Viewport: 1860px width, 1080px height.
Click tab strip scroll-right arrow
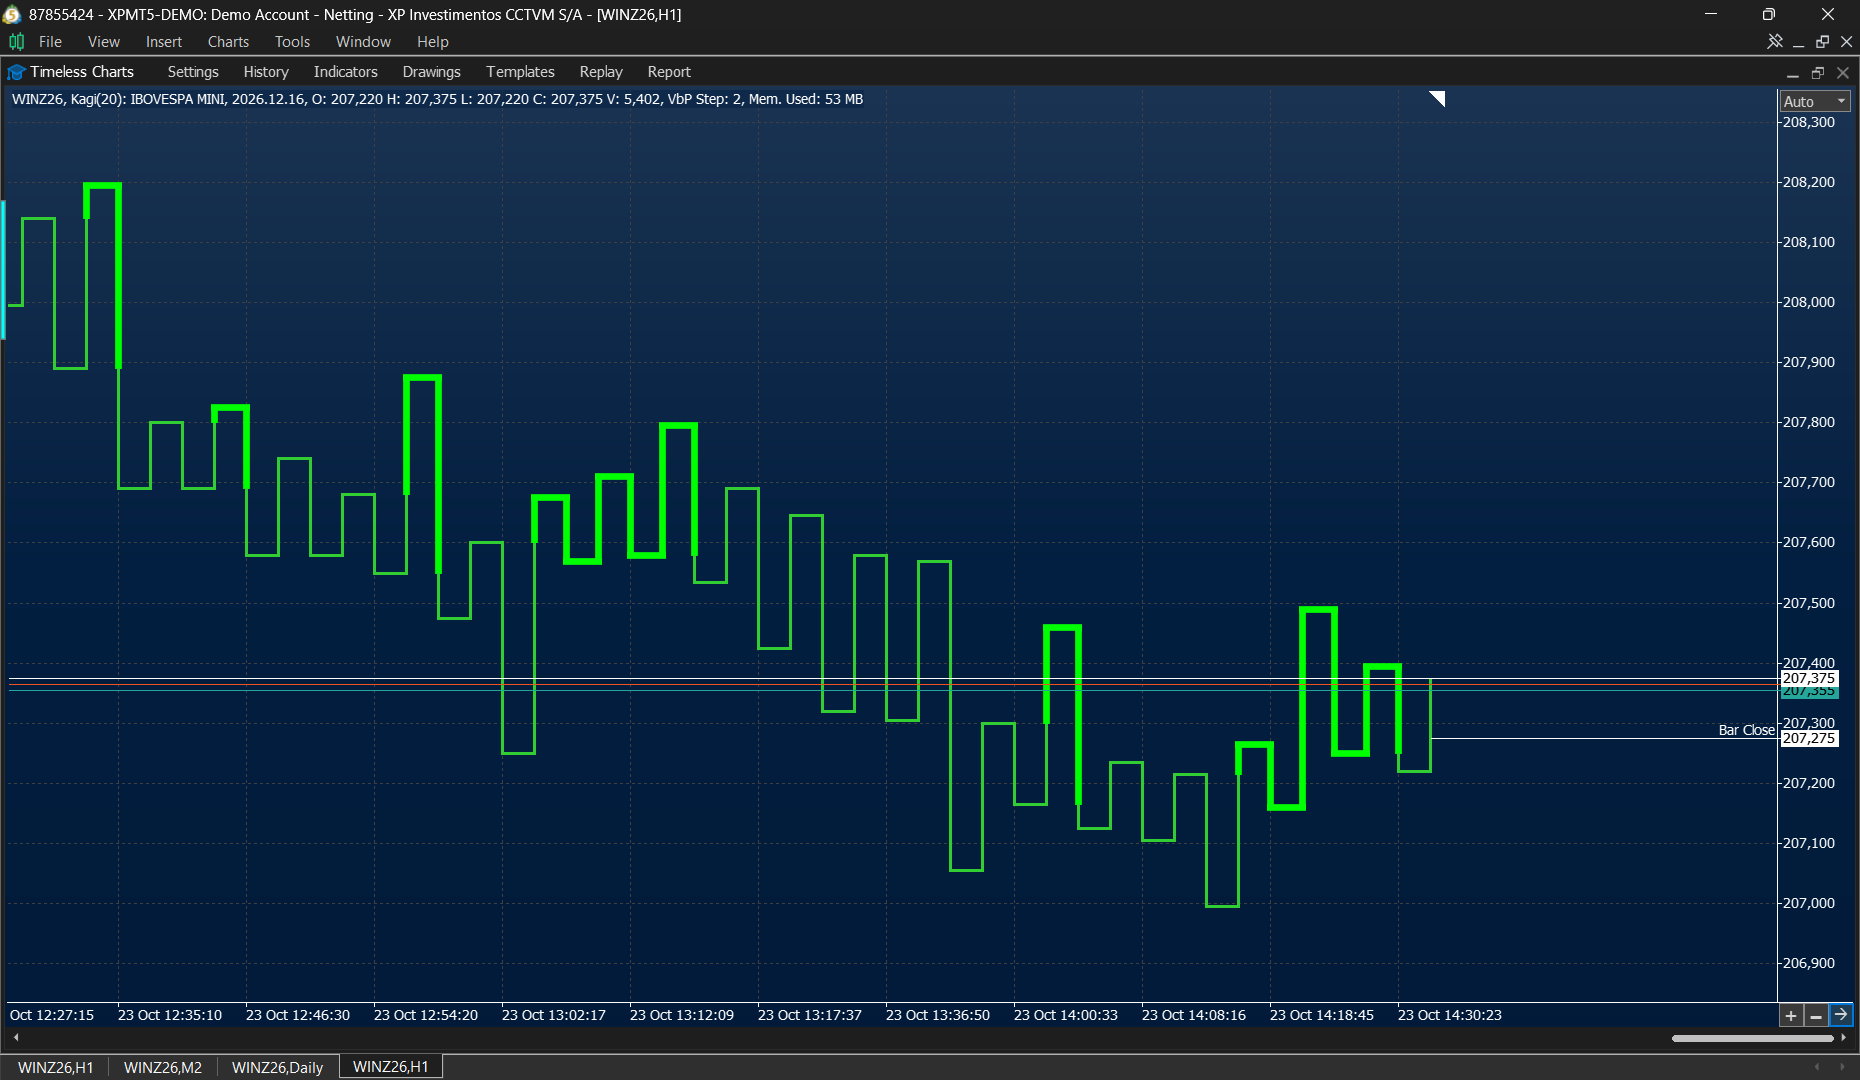pos(1842,1067)
